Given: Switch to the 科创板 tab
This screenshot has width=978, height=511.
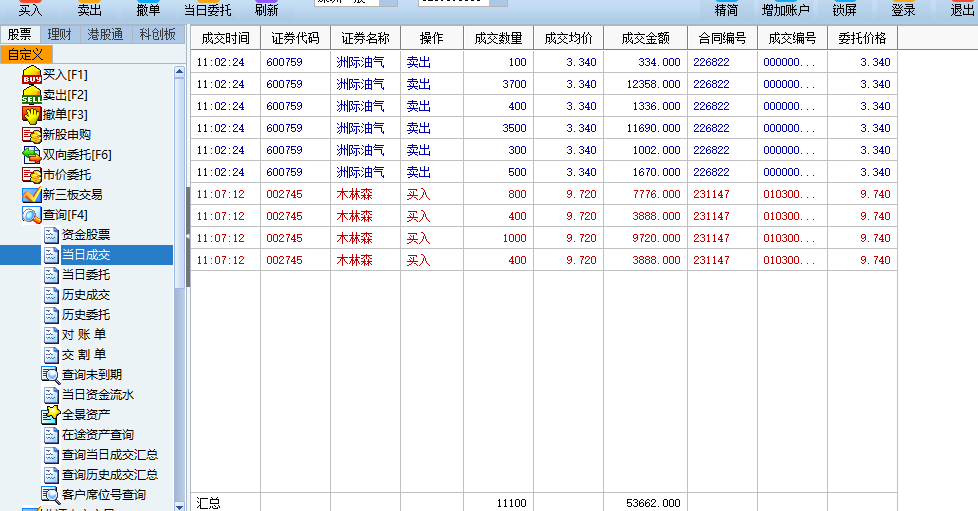Looking at the screenshot, I should pyautogui.click(x=158, y=34).
